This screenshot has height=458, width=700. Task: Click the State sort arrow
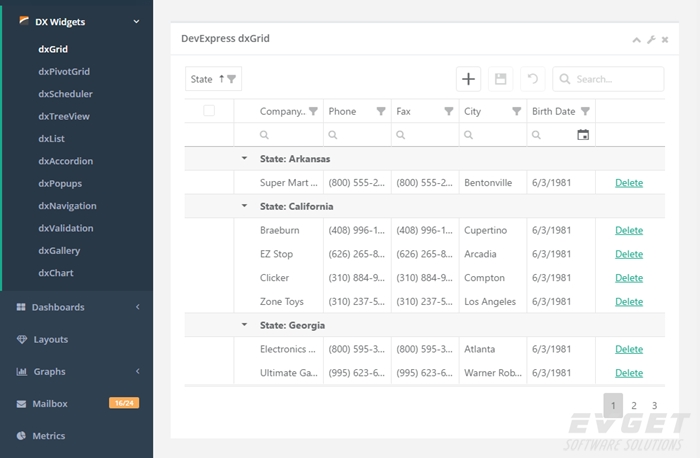click(221, 79)
